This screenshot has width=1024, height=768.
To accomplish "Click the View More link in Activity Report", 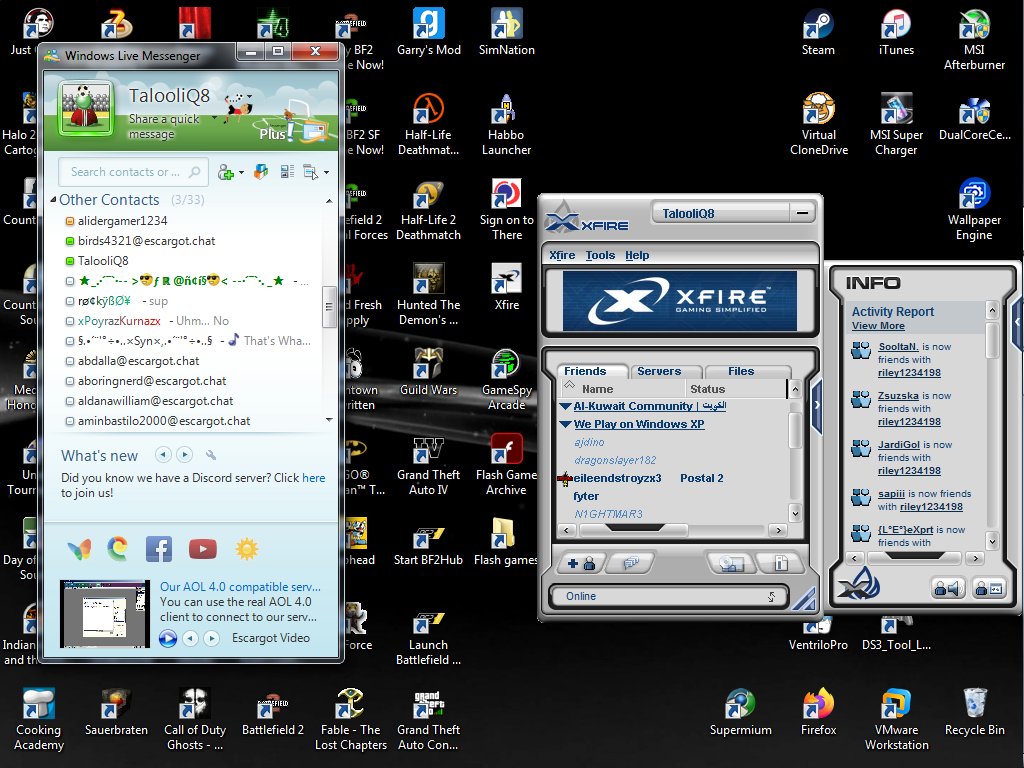I will click(x=878, y=326).
